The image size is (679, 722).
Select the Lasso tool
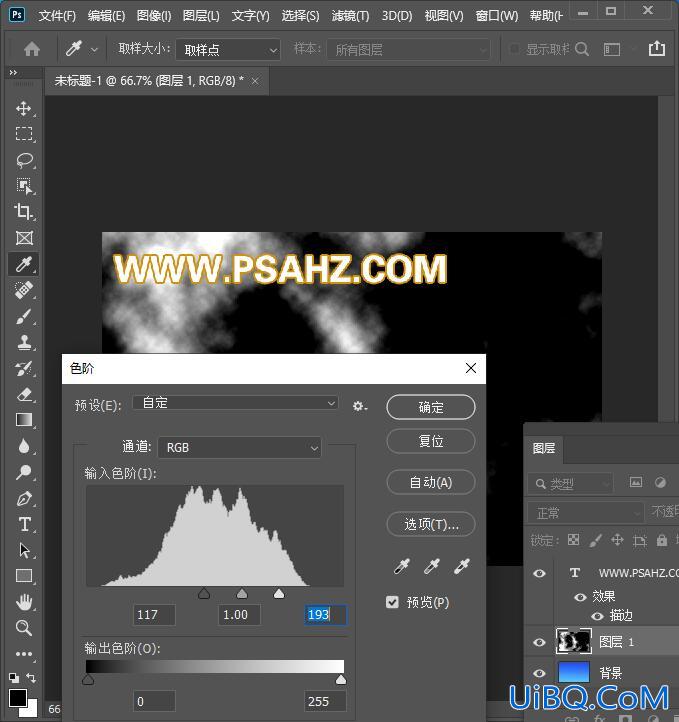23,160
